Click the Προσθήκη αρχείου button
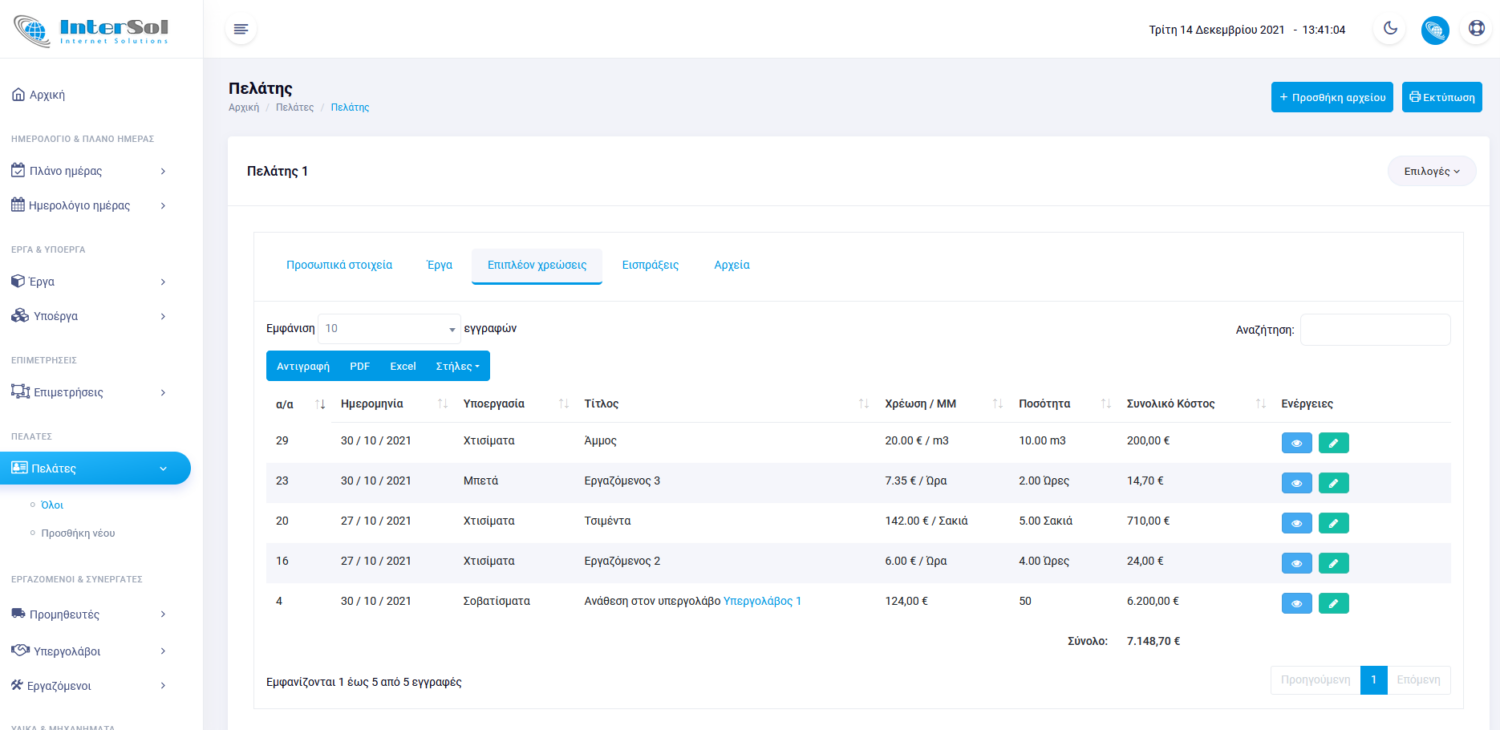Viewport: 1500px width, 730px height. [1331, 97]
